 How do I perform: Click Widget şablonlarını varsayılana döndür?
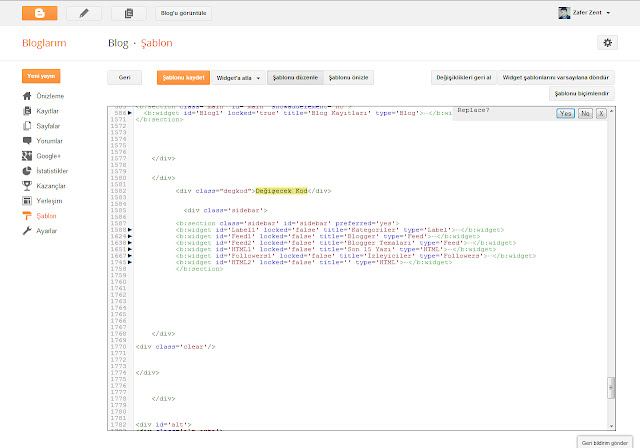click(556, 78)
